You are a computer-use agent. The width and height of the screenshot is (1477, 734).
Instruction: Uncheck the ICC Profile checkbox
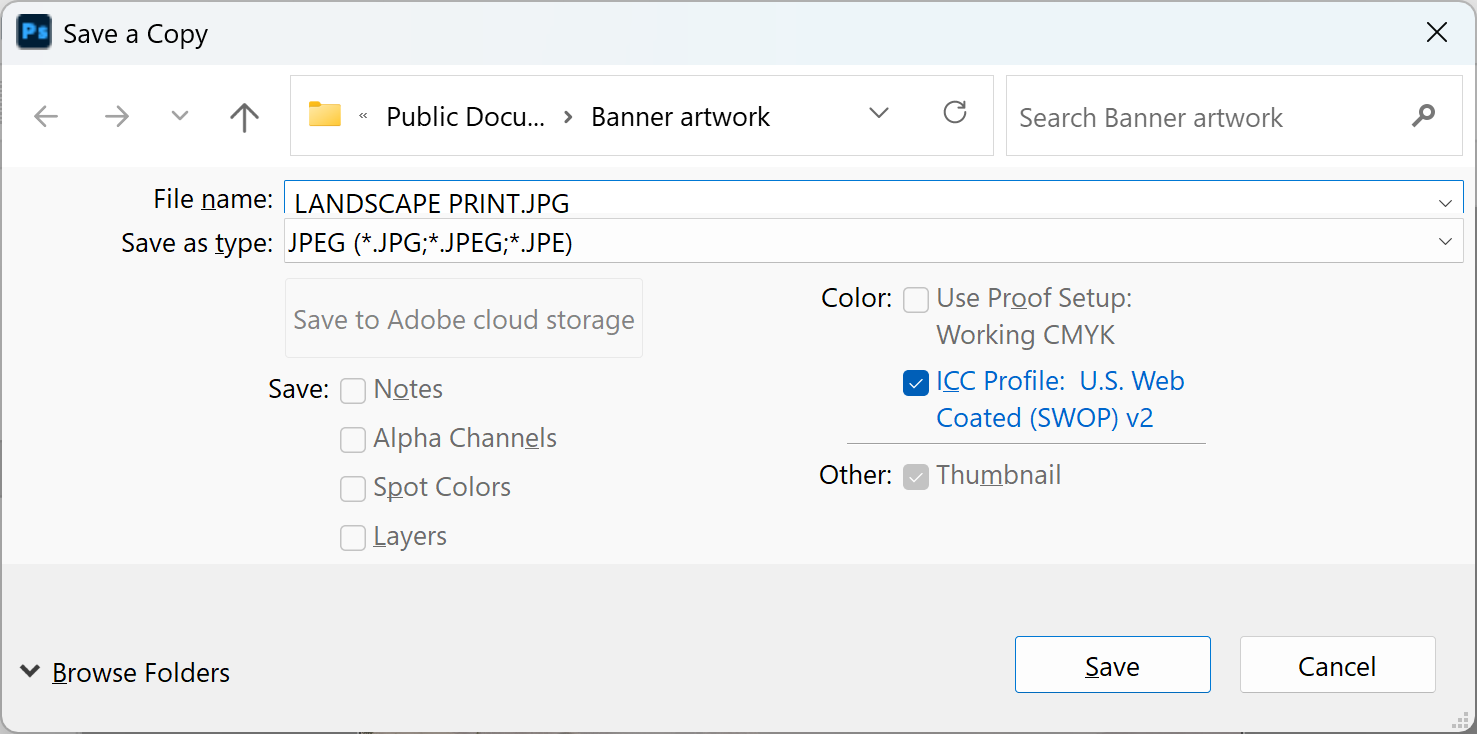916,382
